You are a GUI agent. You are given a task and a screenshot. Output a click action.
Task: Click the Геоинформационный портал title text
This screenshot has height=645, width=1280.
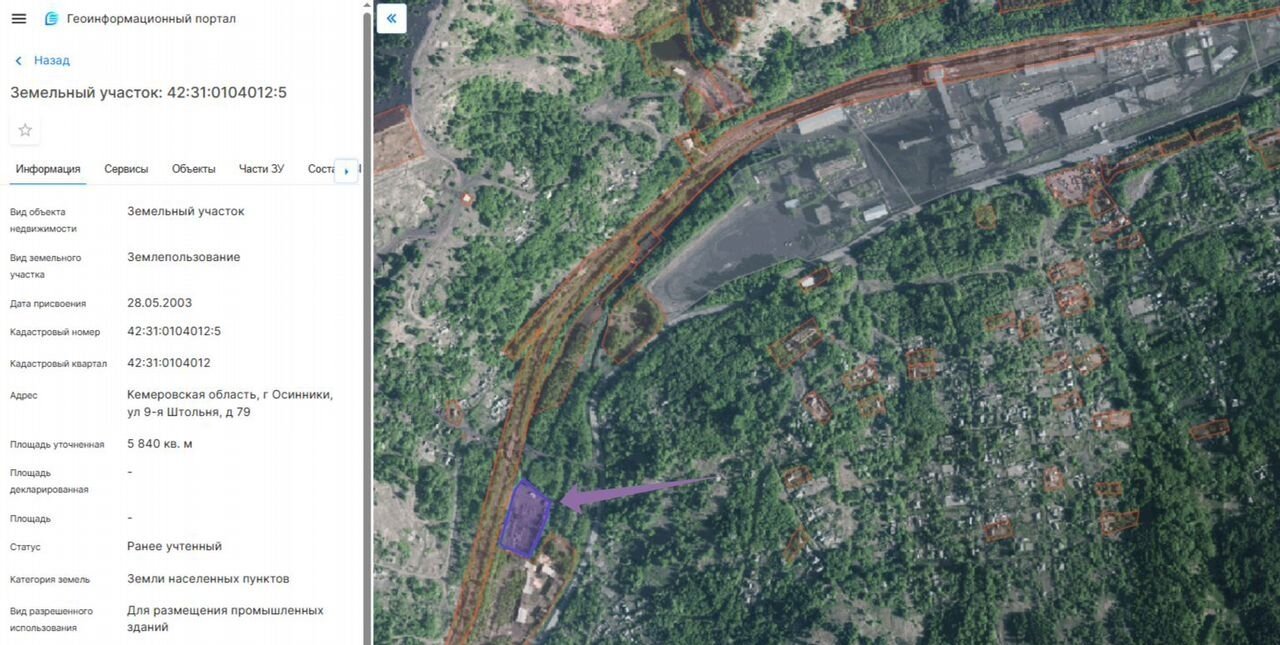tap(151, 19)
